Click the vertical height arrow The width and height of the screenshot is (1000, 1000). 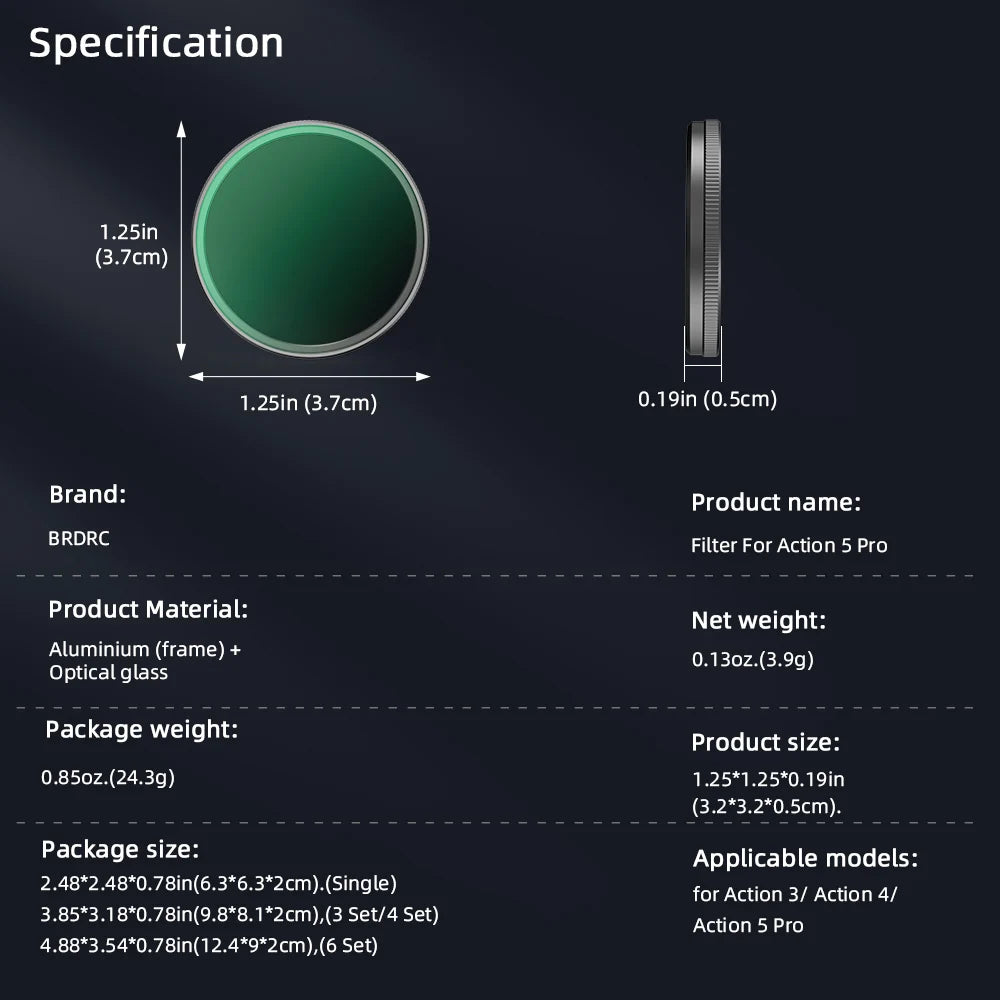(x=181, y=240)
